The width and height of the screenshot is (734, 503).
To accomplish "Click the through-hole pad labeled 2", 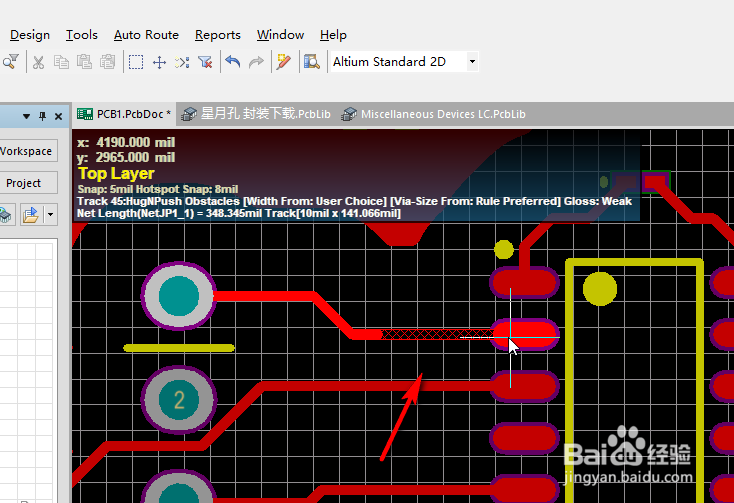I will pos(179,400).
